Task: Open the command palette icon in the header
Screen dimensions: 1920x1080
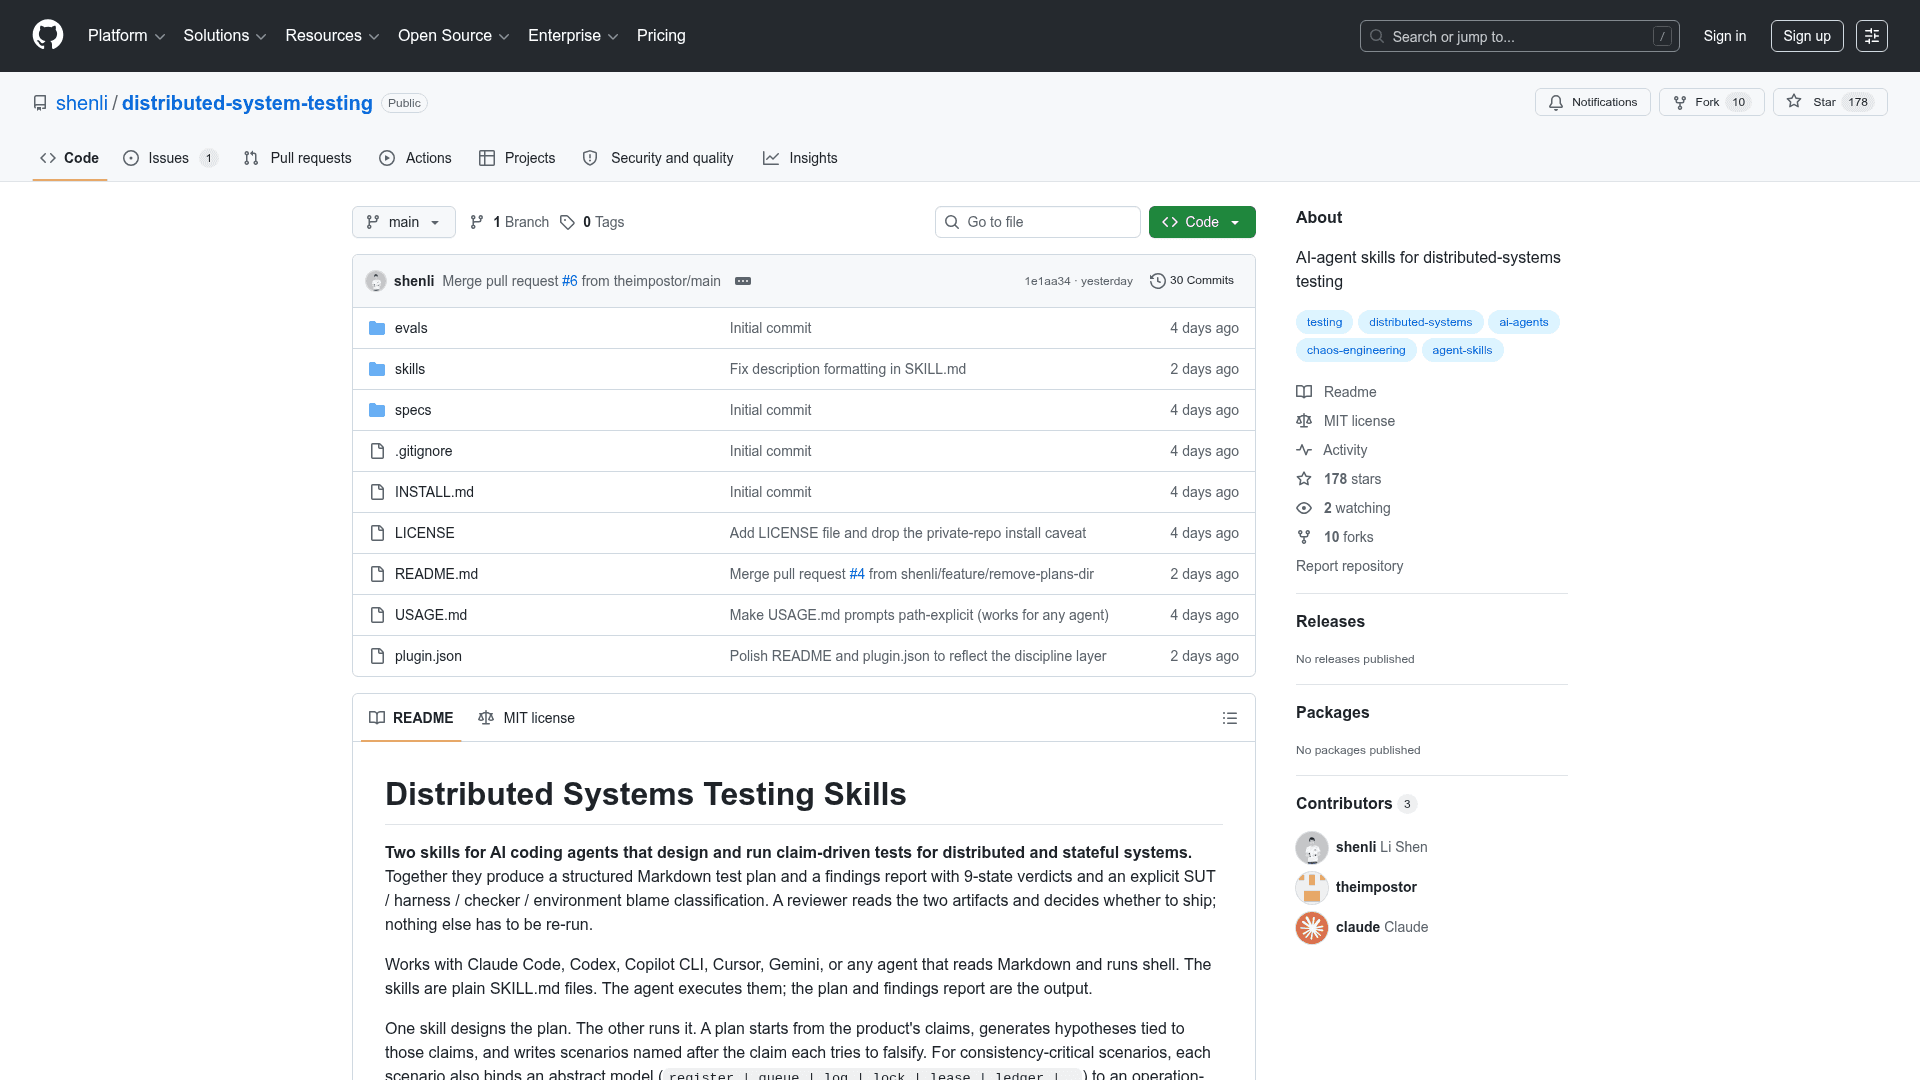Action: click(1872, 36)
